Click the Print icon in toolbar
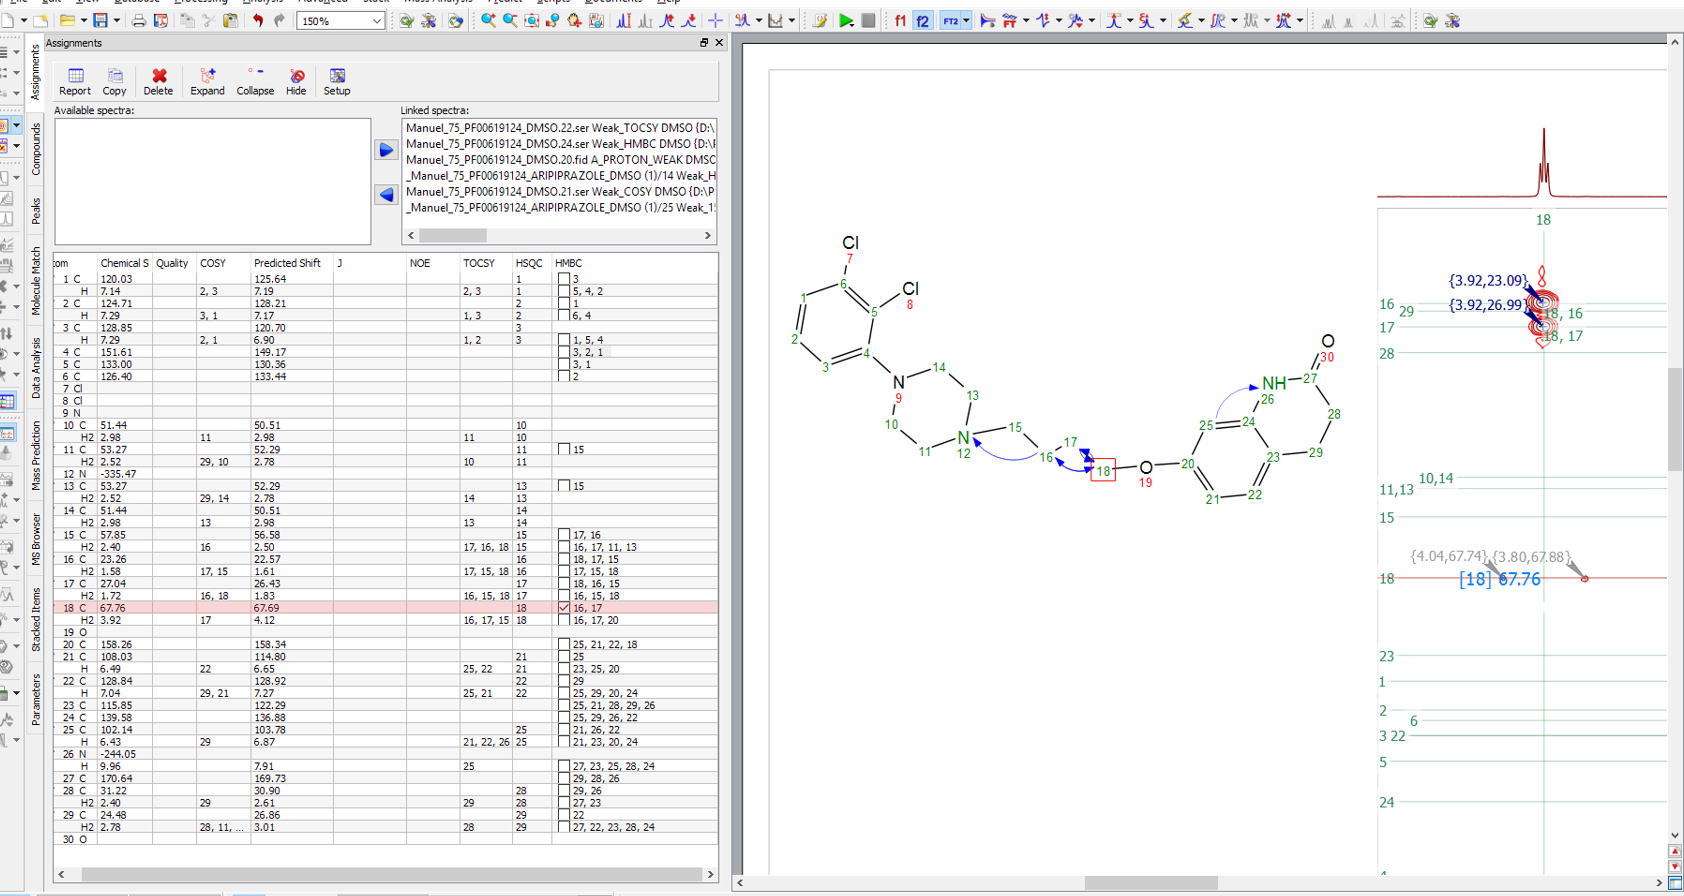This screenshot has width=1684, height=896. (x=139, y=20)
